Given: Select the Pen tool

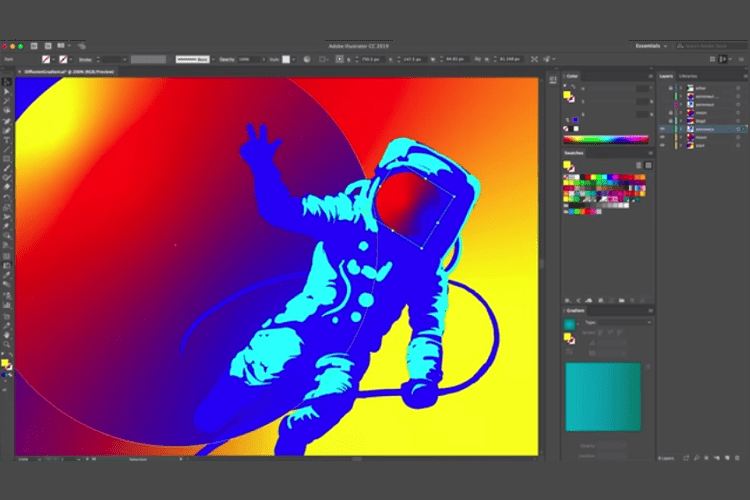Looking at the screenshot, I should click(x=7, y=121).
